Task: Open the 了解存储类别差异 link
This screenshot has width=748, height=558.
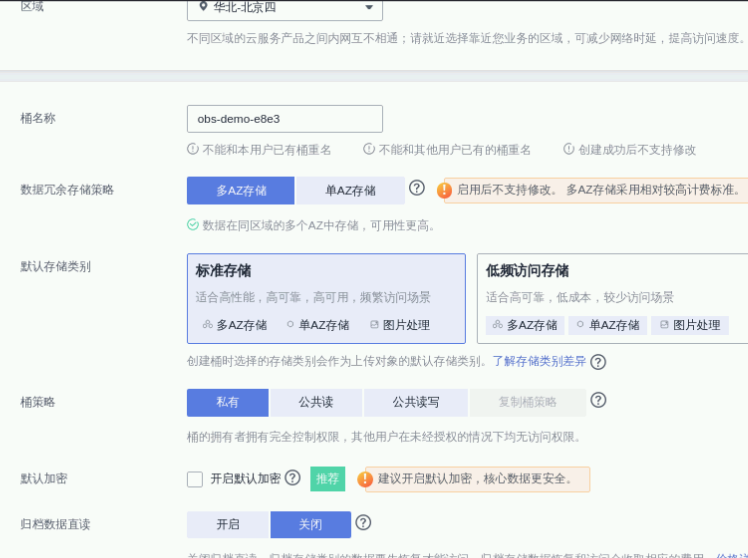Action: [x=539, y=362]
